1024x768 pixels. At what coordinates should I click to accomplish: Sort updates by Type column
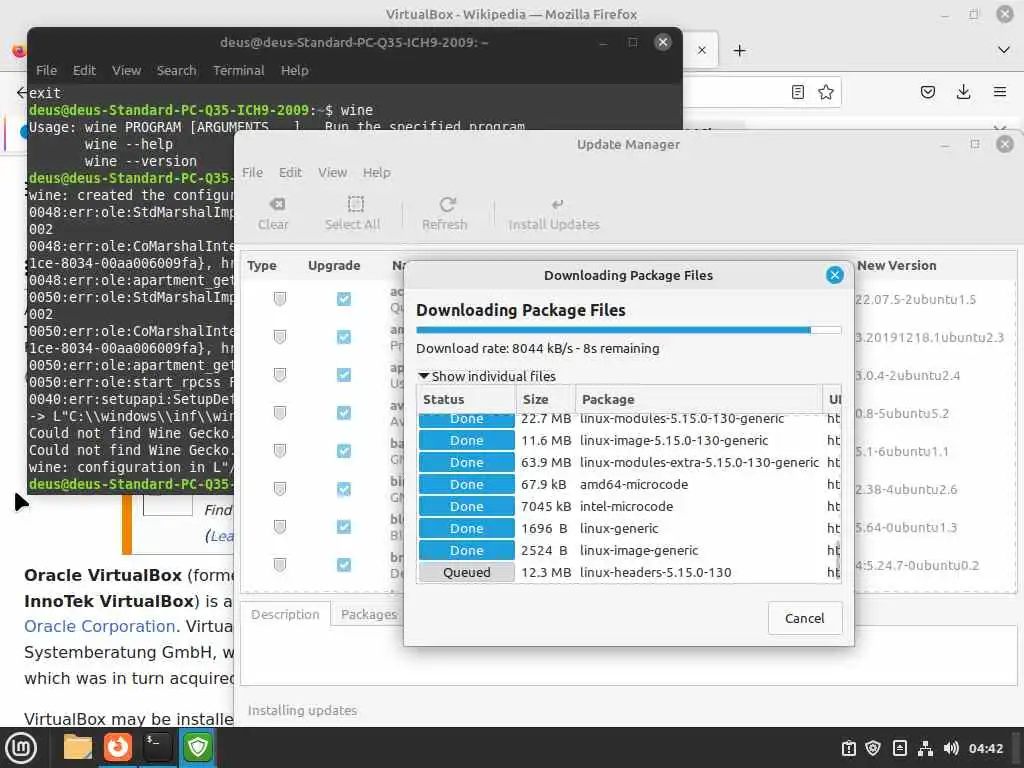[x=262, y=266]
